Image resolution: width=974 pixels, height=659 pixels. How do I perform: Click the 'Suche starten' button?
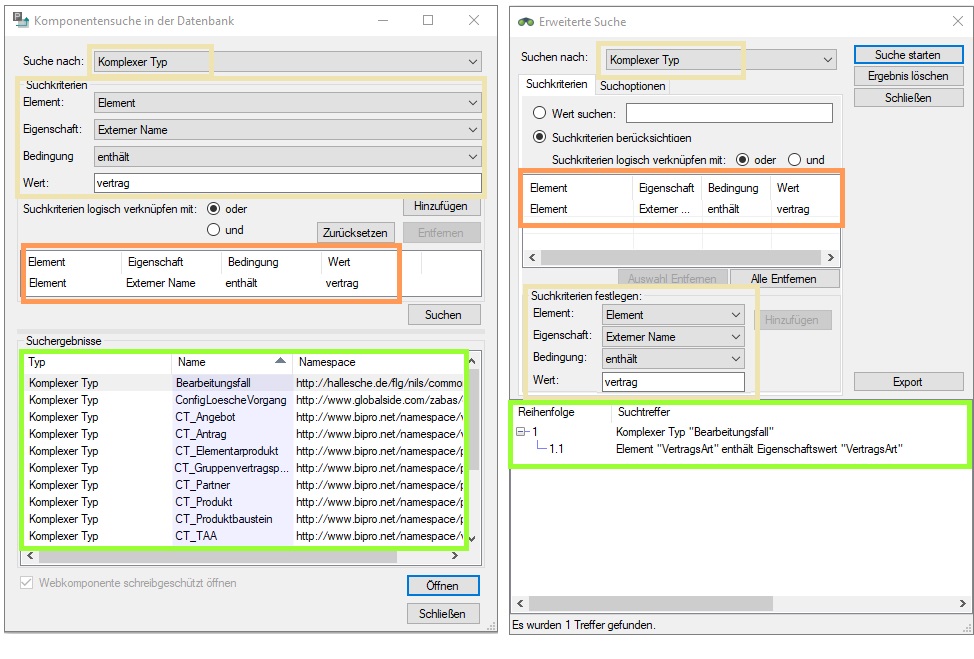coord(908,55)
